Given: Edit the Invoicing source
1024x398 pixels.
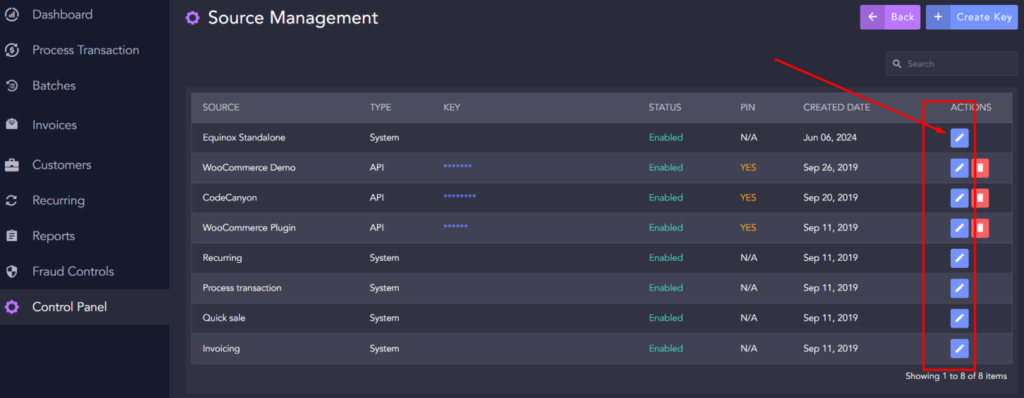Looking at the screenshot, I should click(x=959, y=348).
